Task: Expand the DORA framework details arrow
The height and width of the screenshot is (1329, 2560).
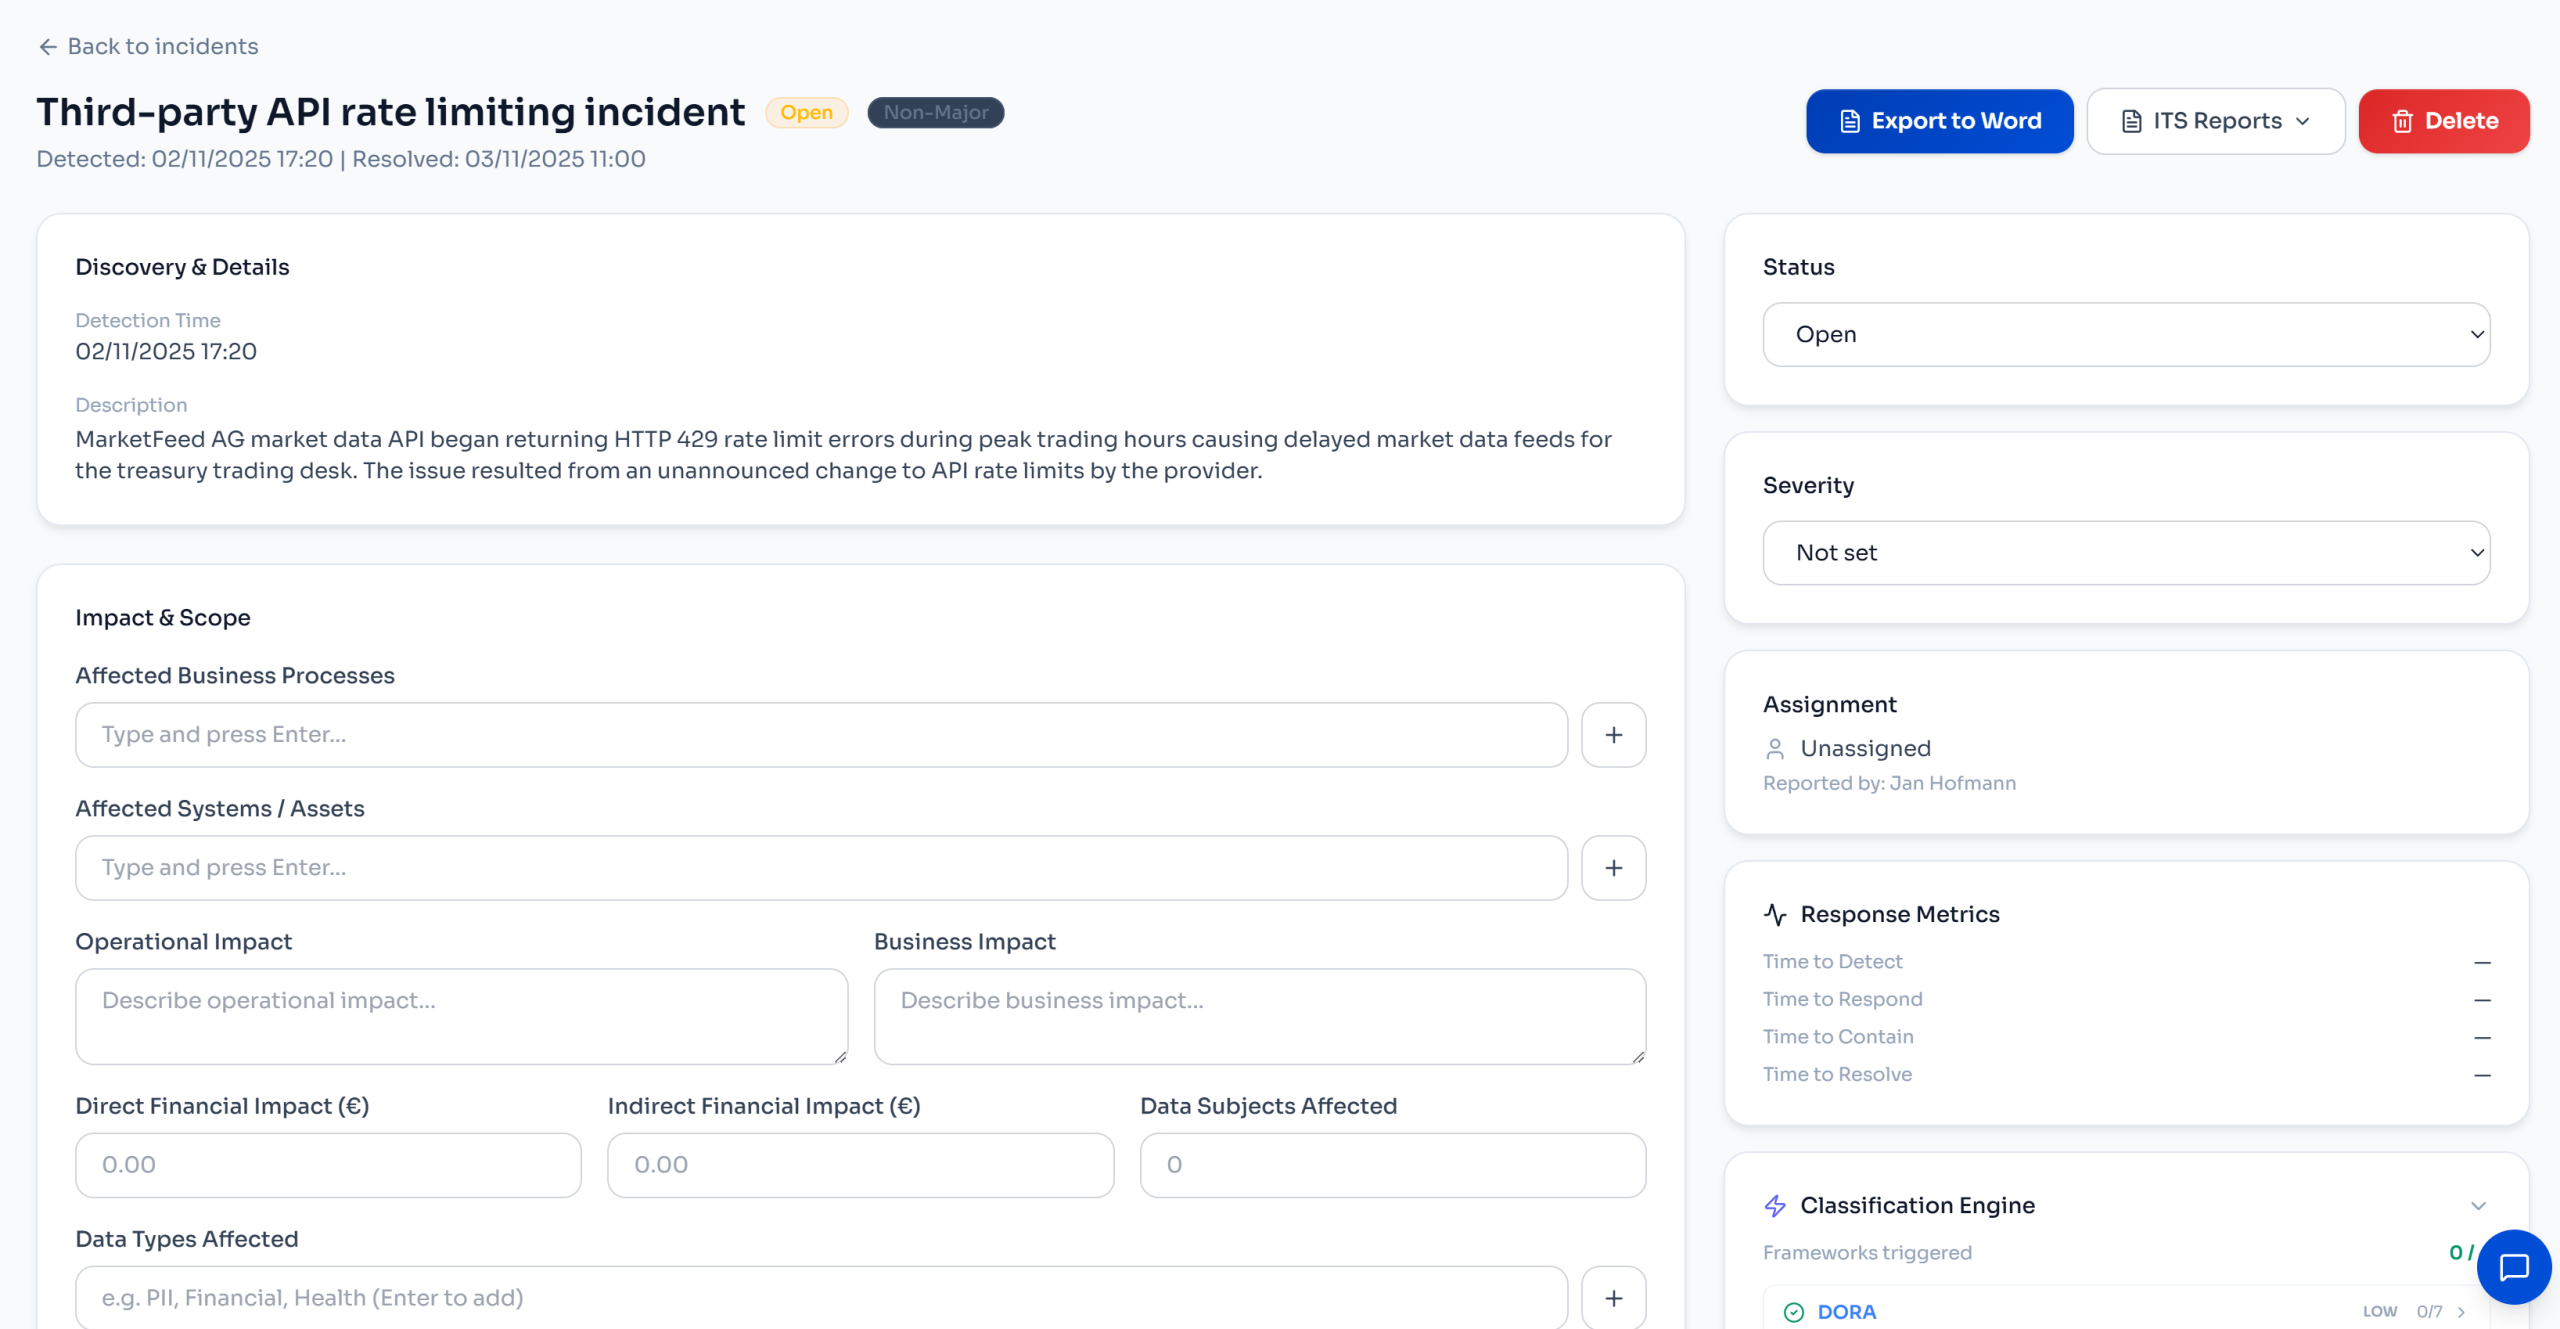Action: click(x=2463, y=1311)
